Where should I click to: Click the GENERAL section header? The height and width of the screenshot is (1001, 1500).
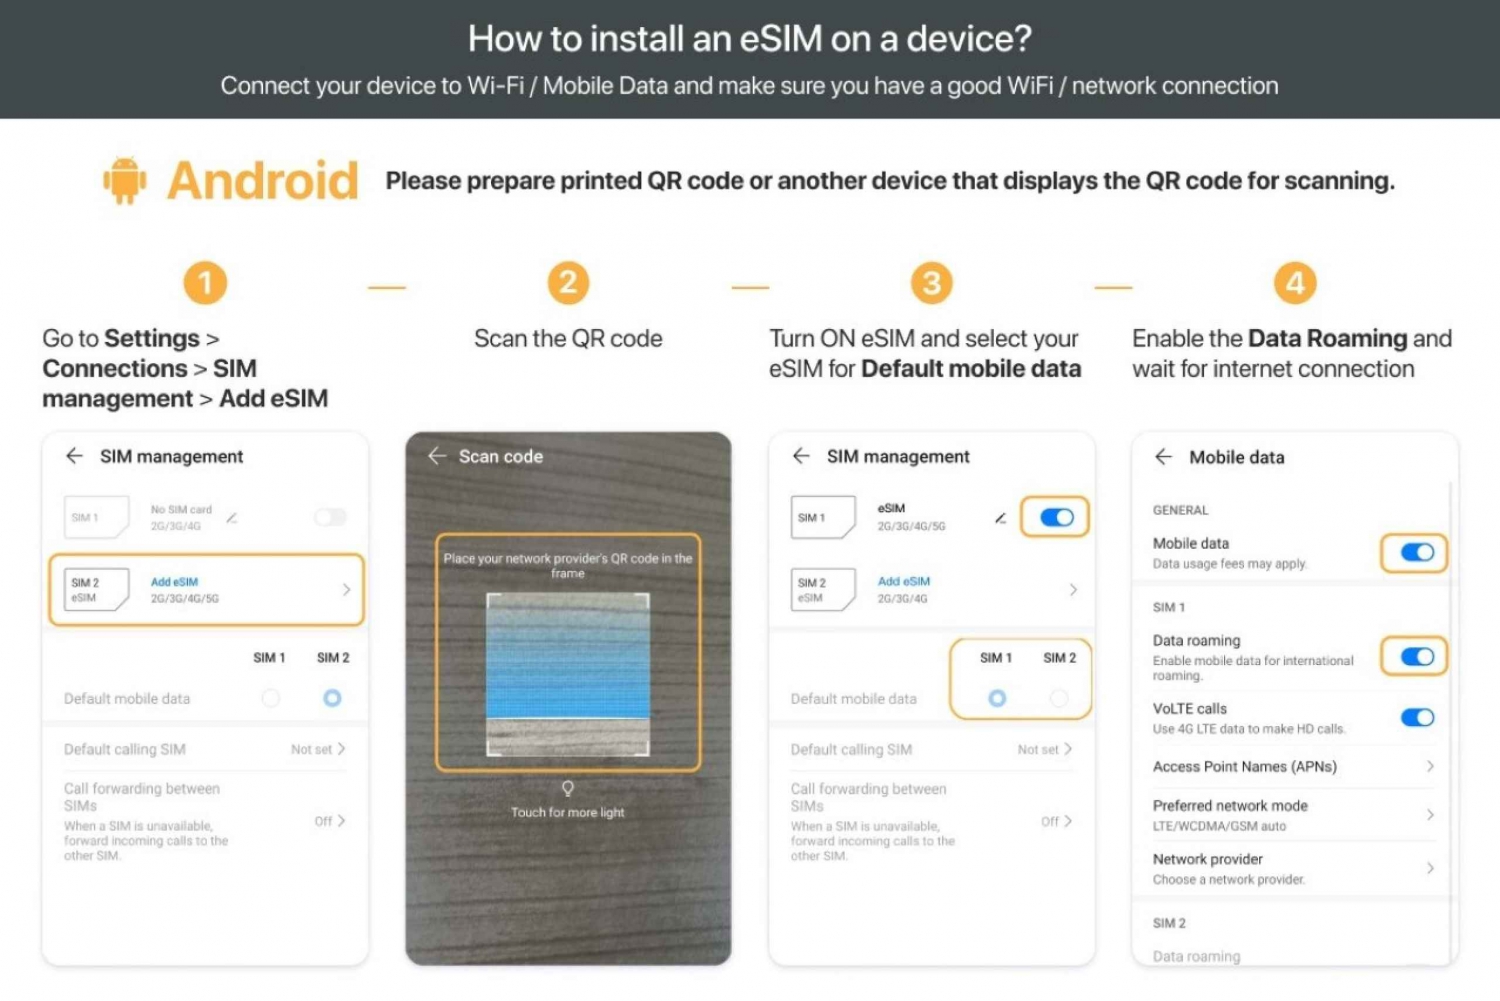(x=1180, y=510)
